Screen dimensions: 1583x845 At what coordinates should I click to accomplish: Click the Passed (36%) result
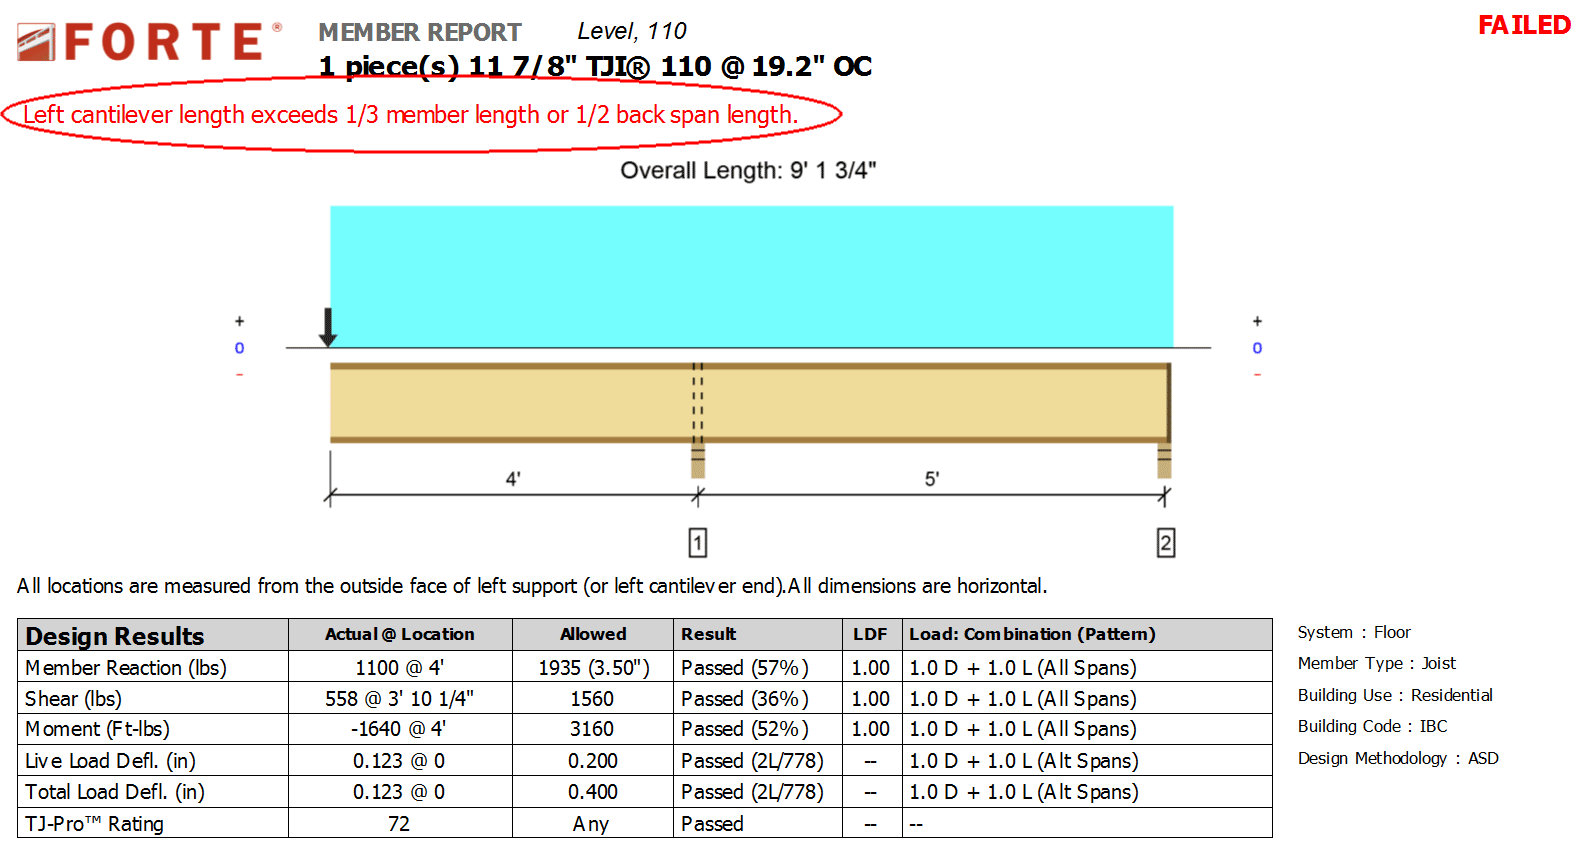745,699
